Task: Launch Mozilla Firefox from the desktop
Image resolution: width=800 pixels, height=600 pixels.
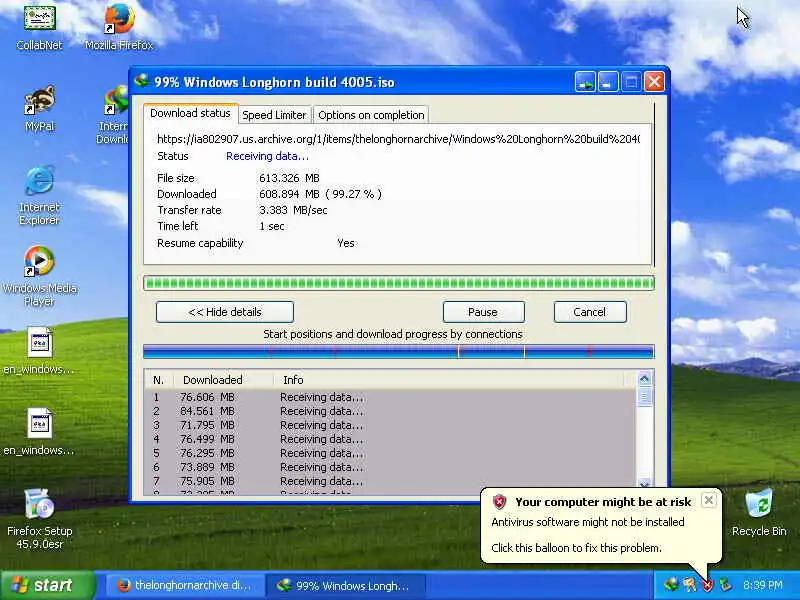Action: pyautogui.click(x=119, y=27)
